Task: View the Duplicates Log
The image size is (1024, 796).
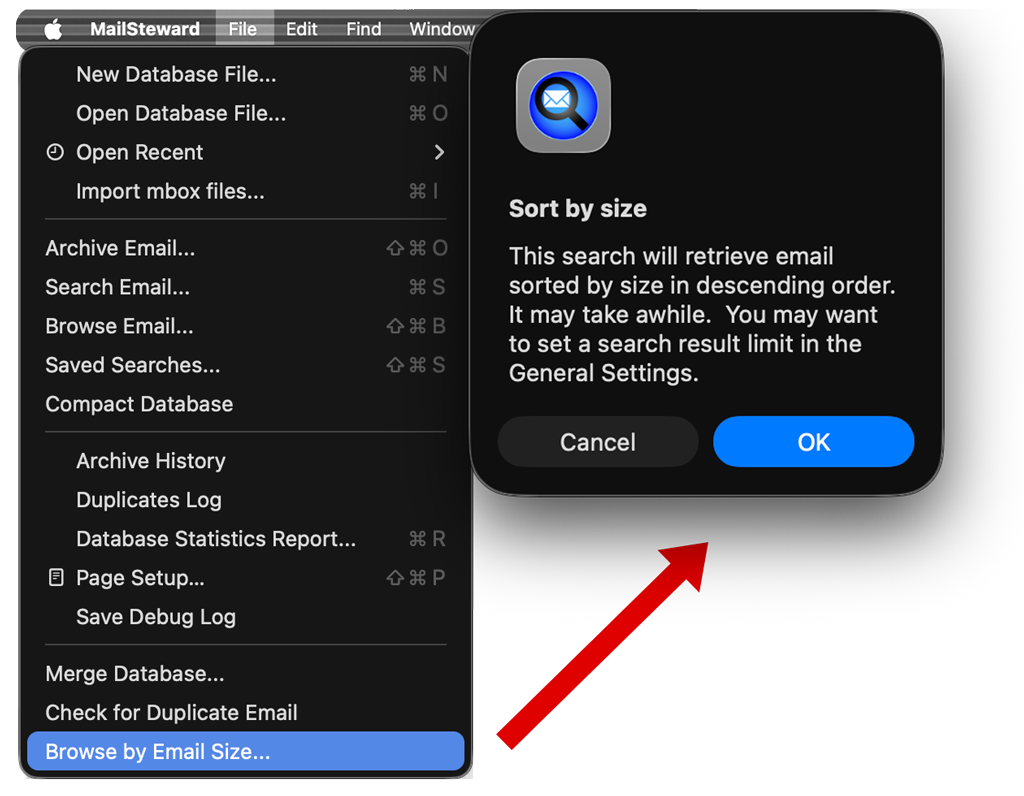Action: pyautogui.click(x=148, y=499)
